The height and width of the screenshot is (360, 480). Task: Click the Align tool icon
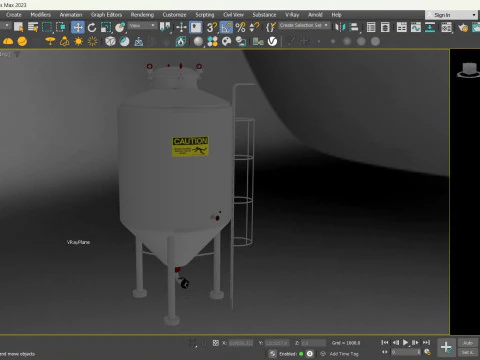354,27
